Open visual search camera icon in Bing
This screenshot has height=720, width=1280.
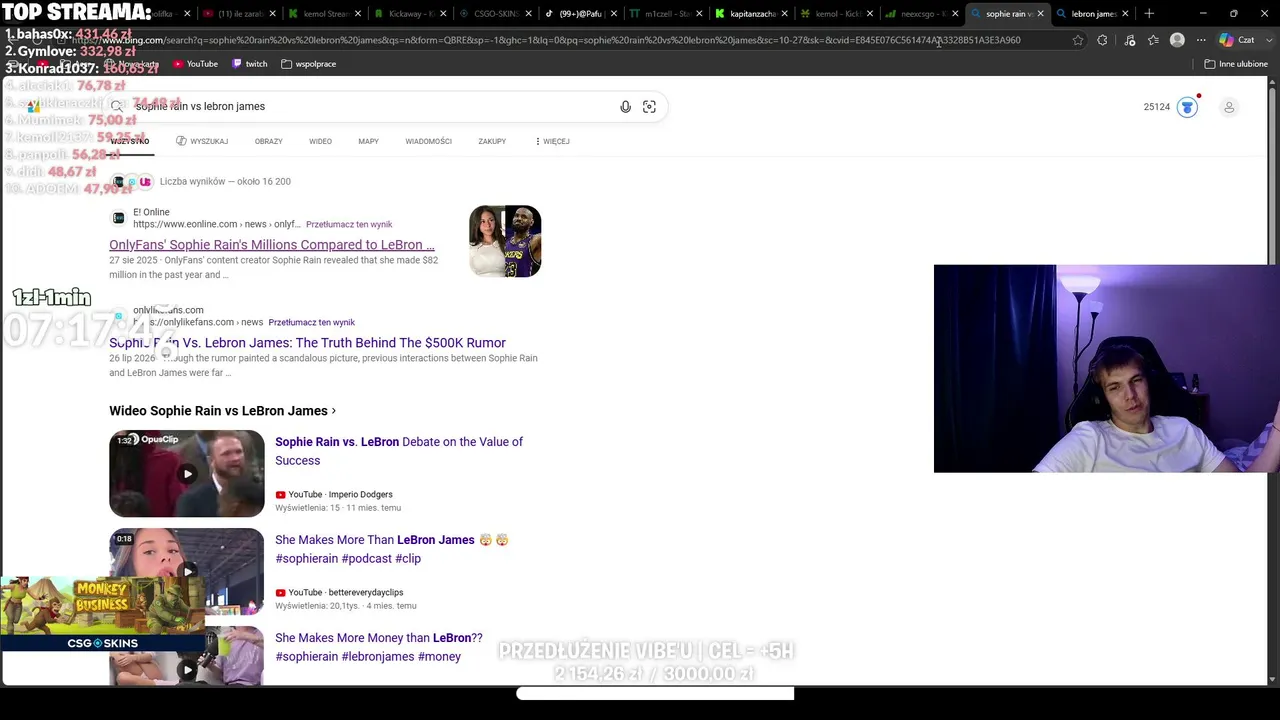tap(649, 107)
